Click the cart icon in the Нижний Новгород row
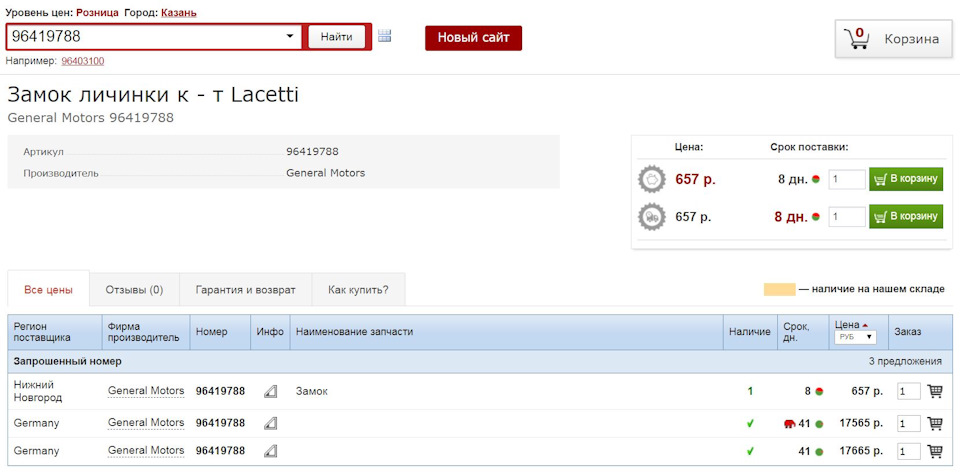 coord(935,392)
